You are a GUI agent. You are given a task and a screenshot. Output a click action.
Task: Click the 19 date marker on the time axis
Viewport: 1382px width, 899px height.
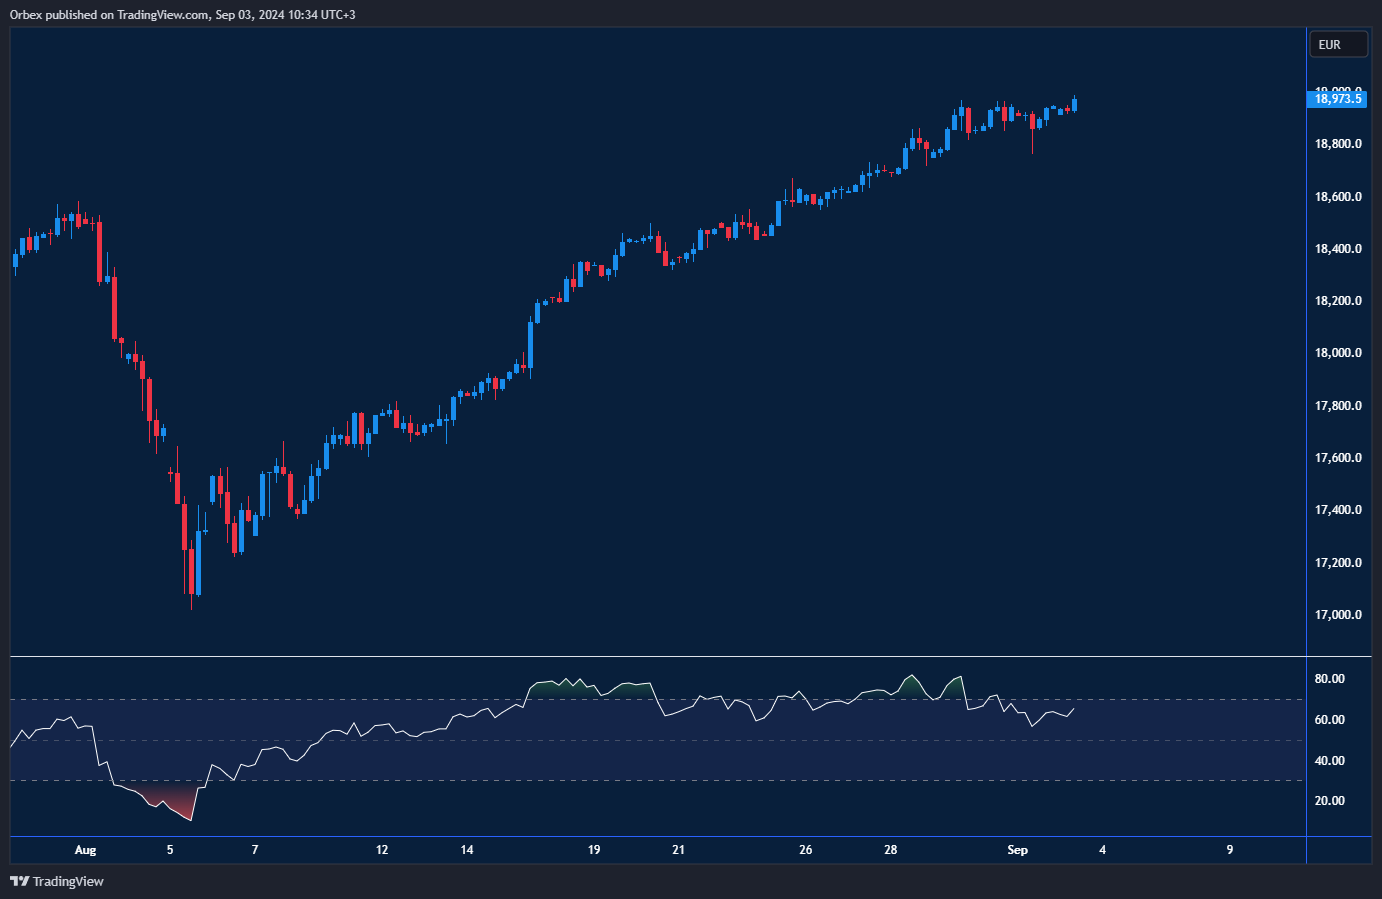click(x=594, y=850)
